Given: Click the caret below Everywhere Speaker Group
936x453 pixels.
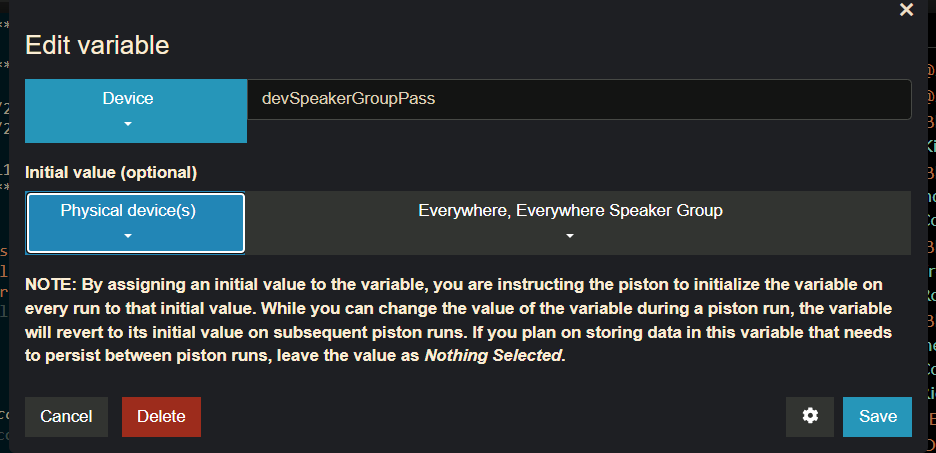Looking at the screenshot, I should click(x=570, y=236).
